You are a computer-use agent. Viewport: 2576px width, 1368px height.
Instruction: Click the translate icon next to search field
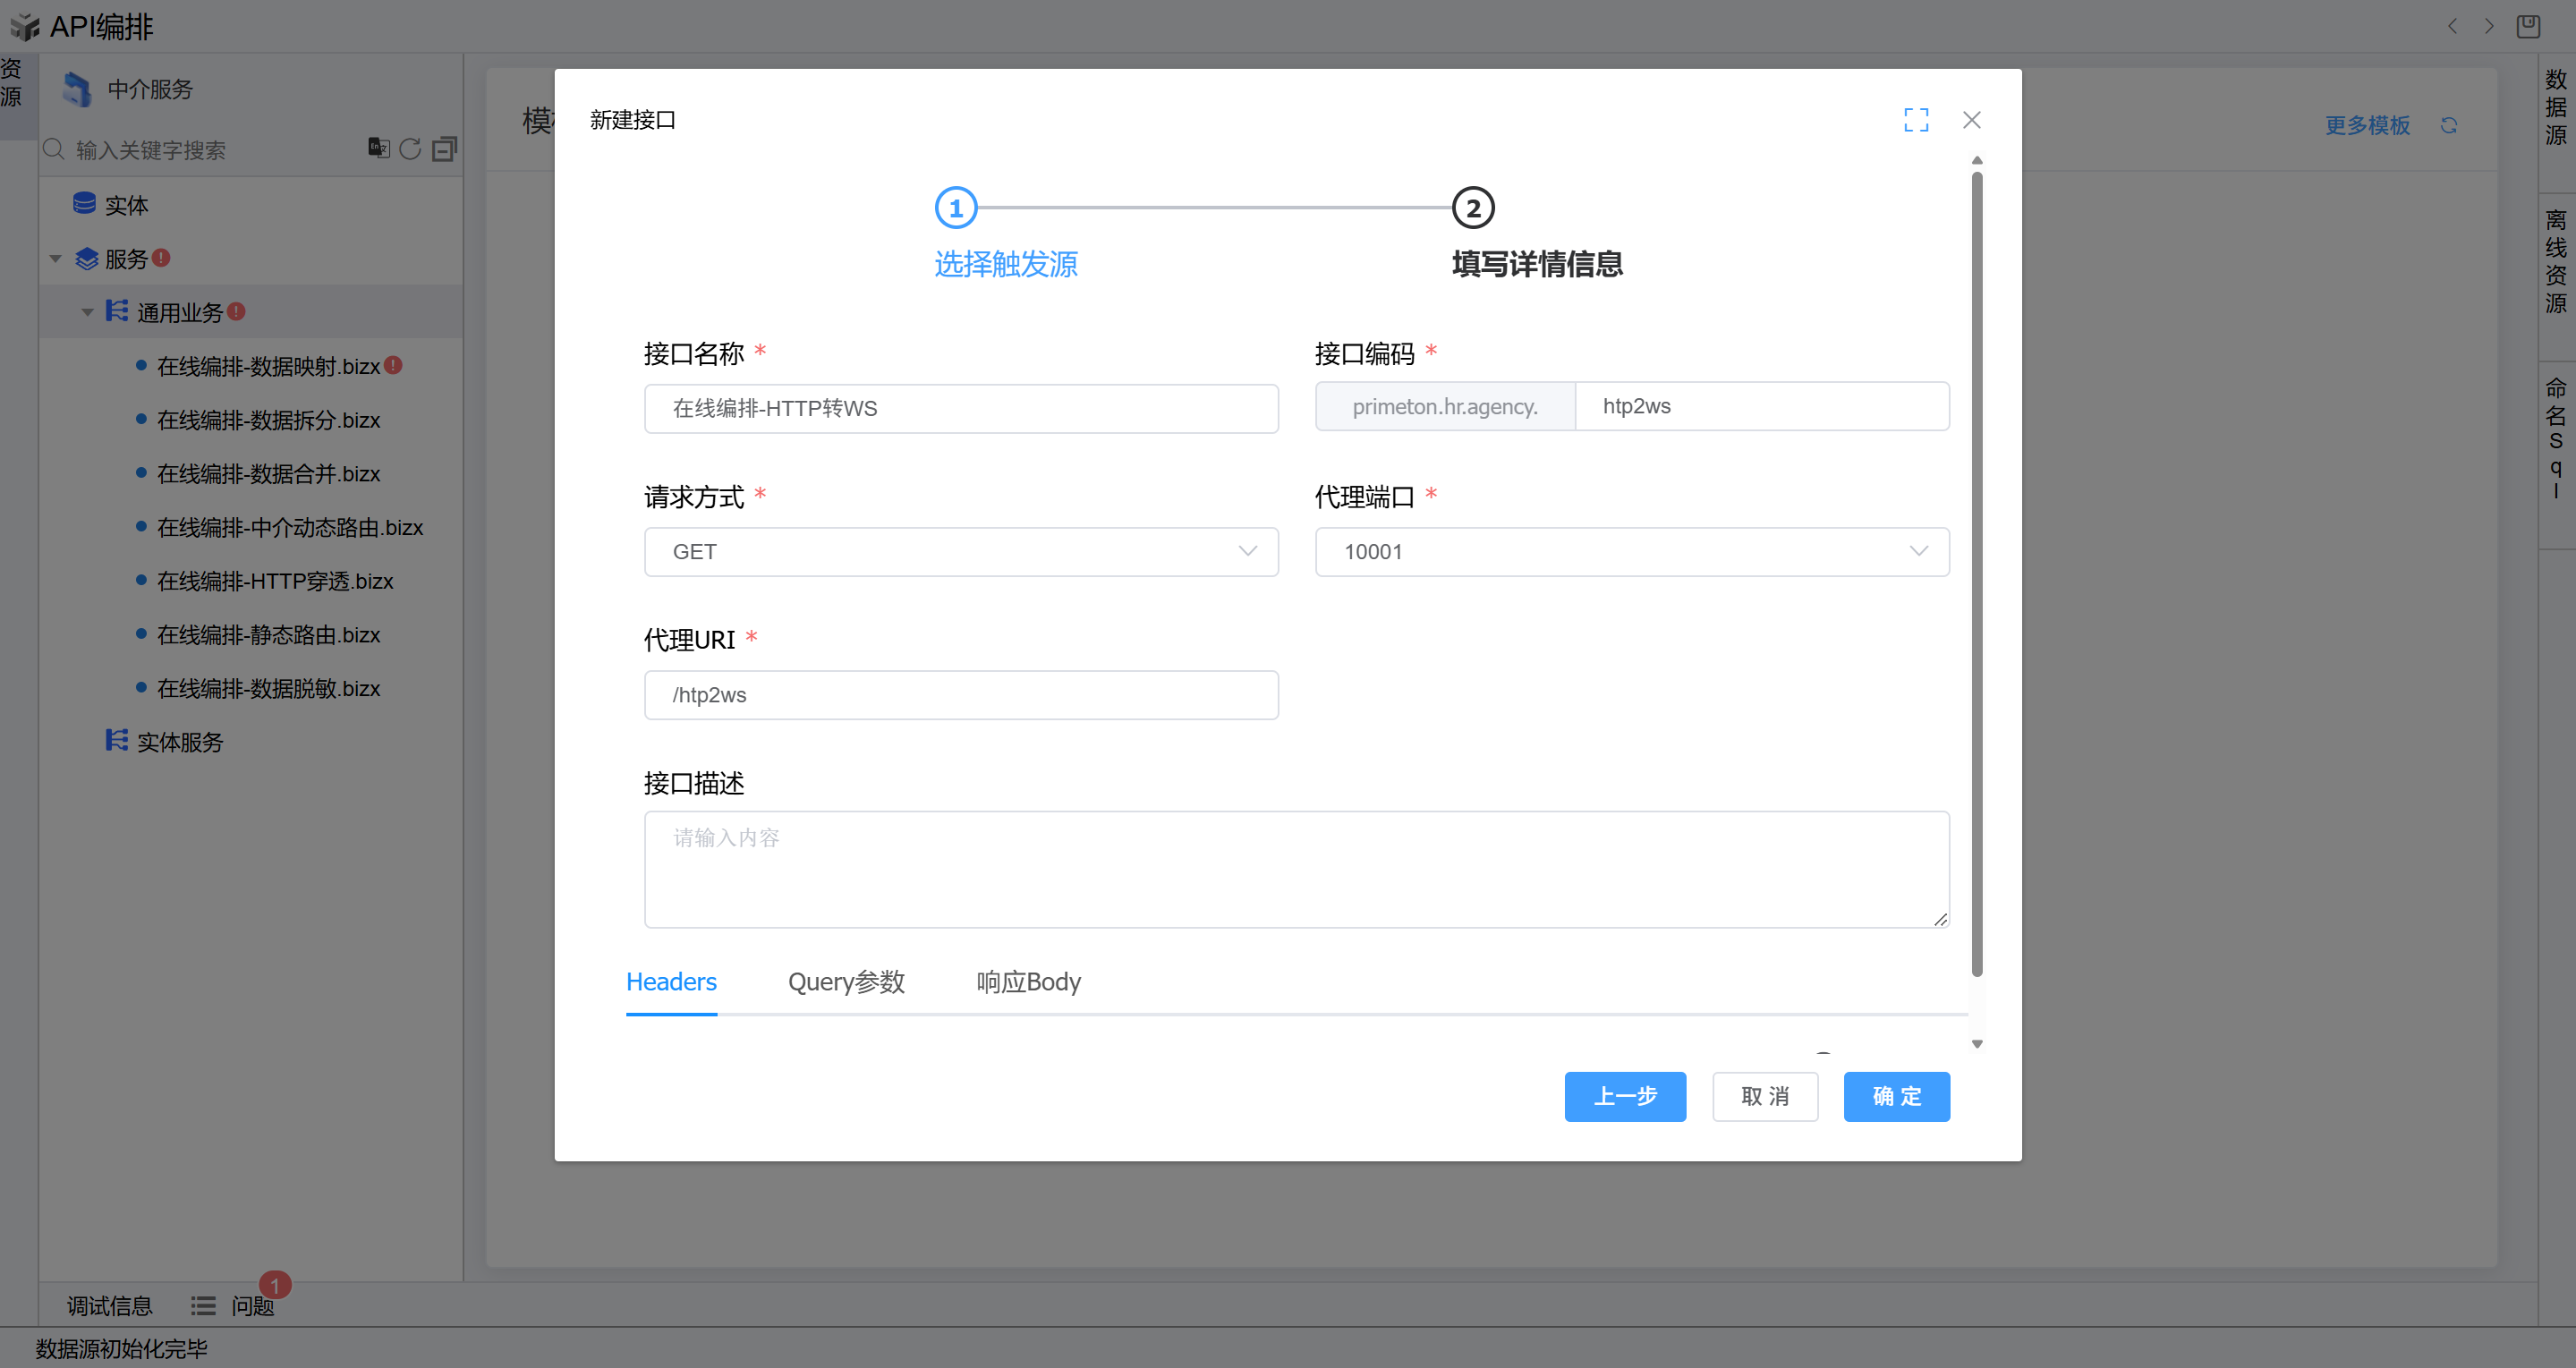tap(378, 148)
